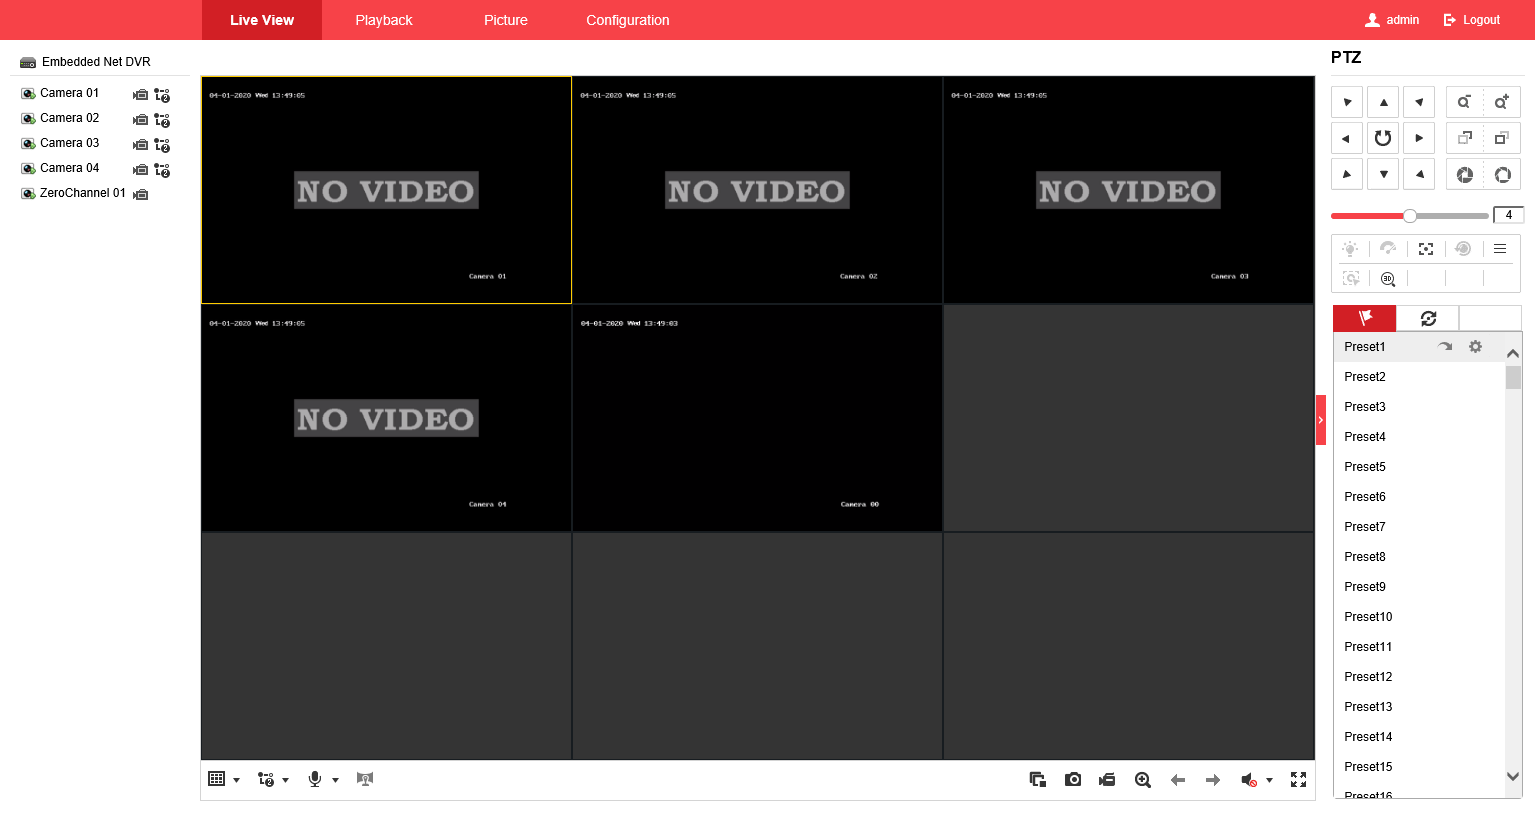Click the 3D positioning icon
1535x831 pixels.
point(1388,279)
